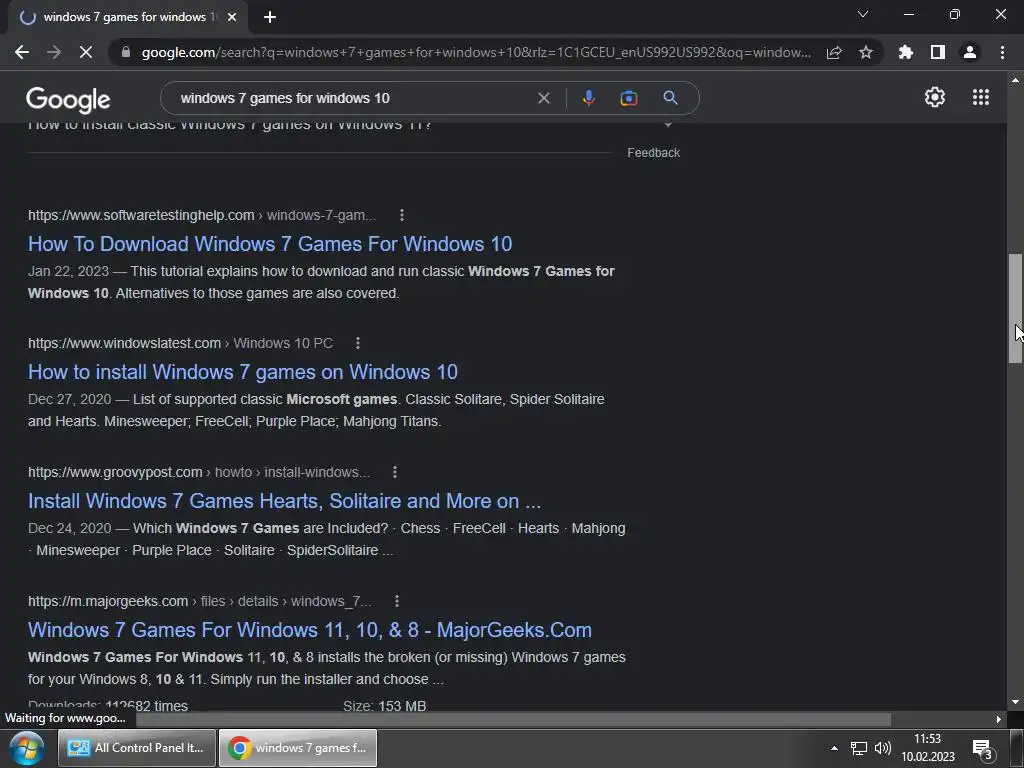The image size is (1024, 768).
Task: Open How to install Windows 7 games link
Action: coord(242,372)
